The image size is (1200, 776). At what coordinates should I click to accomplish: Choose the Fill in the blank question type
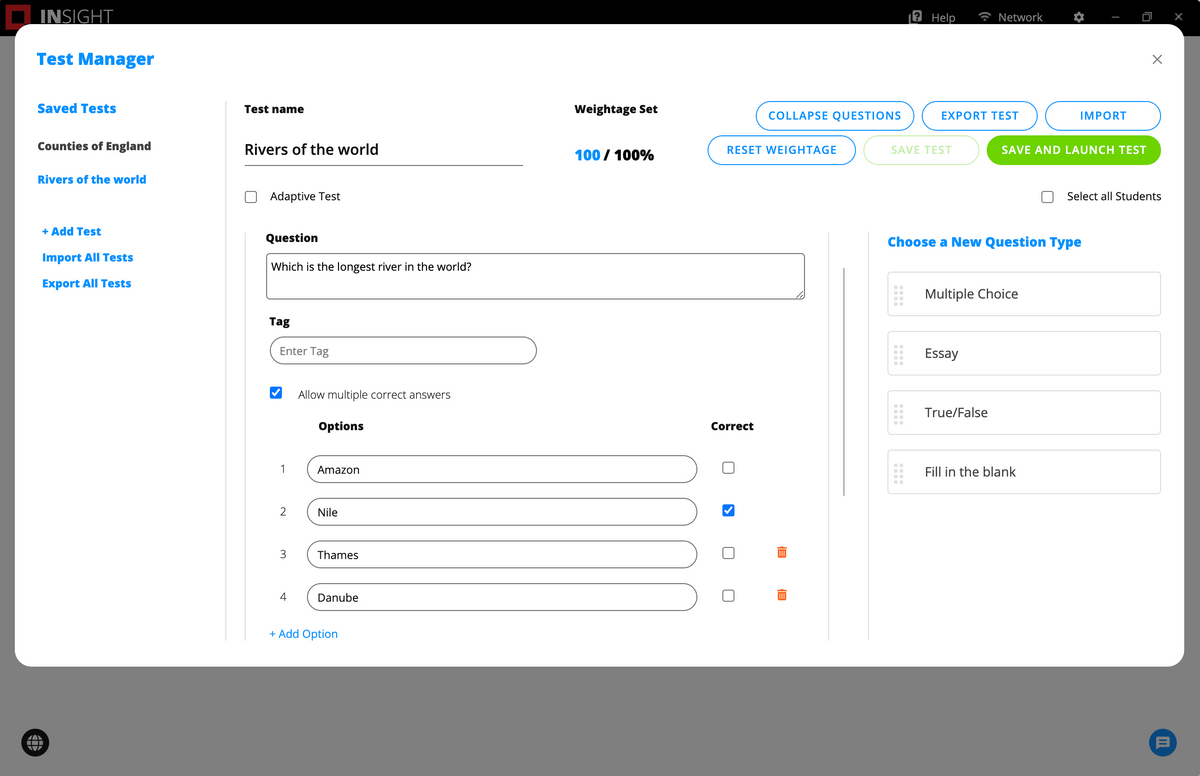[x=1024, y=472]
